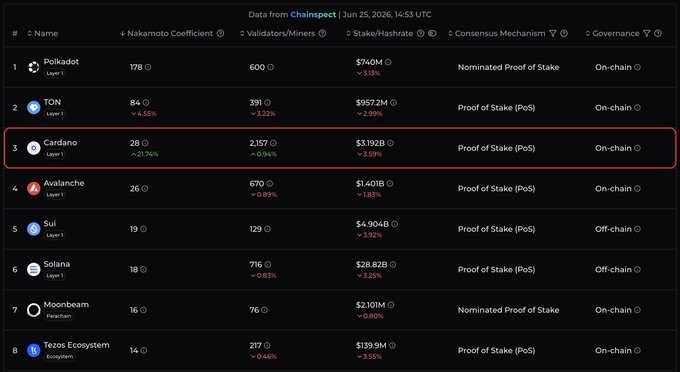The image size is (680, 372).
Task: Show info for Polkadot $740M stake
Action: (x=388, y=62)
